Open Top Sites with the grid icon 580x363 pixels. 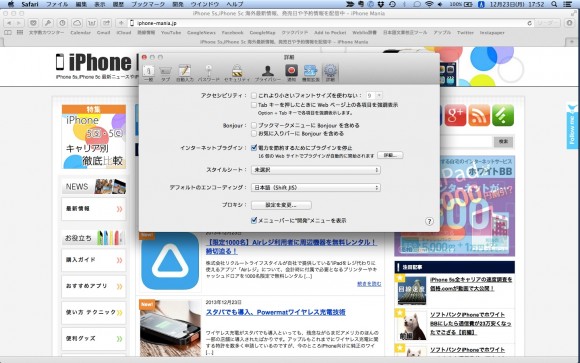point(20,33)
